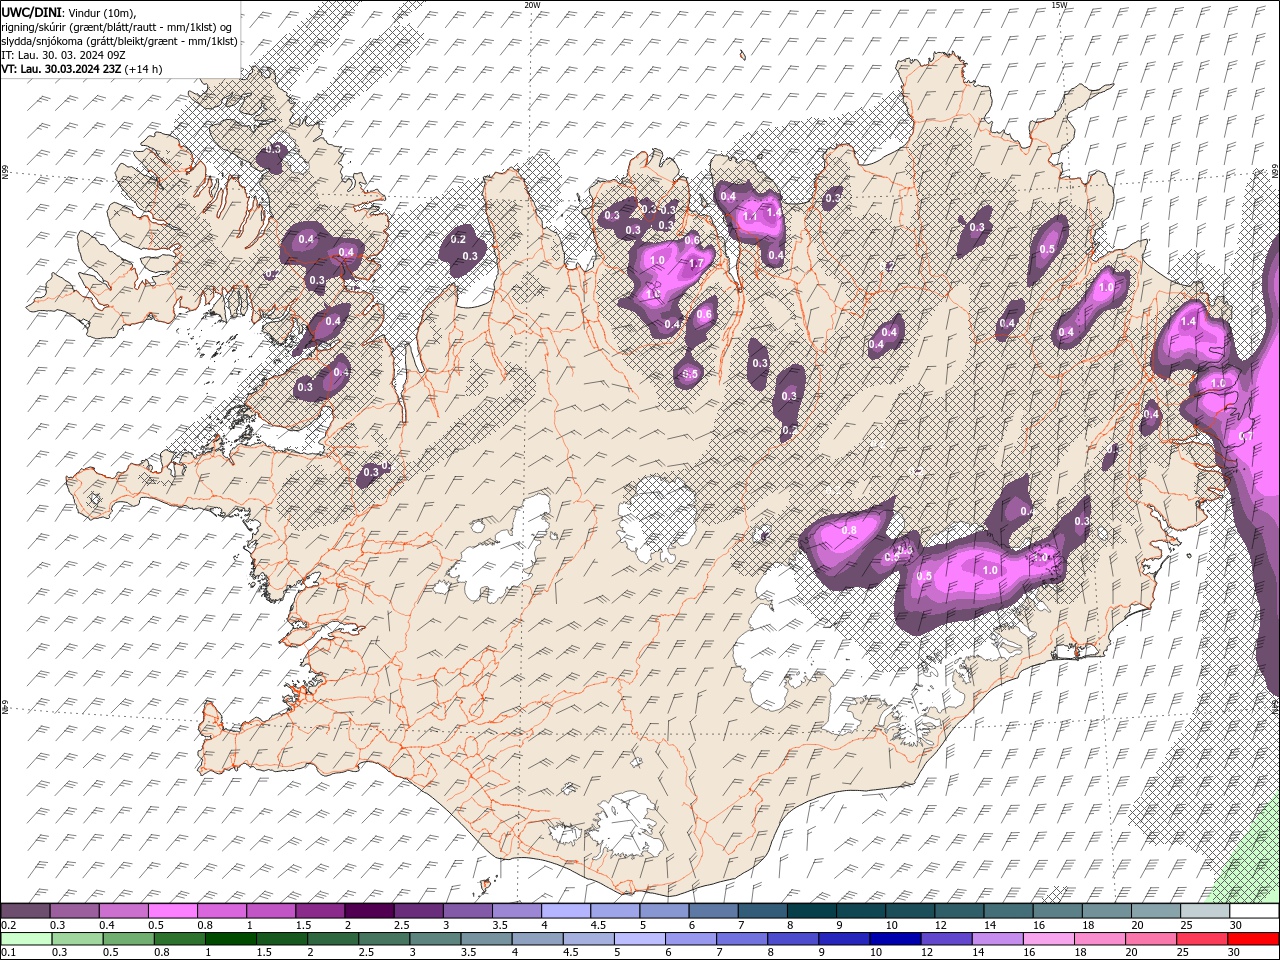The width and height of the screenshot is (1280, 960).
Task: Select the 0.5 green swatch in lower legend row
Action: [x=128, y=939]
